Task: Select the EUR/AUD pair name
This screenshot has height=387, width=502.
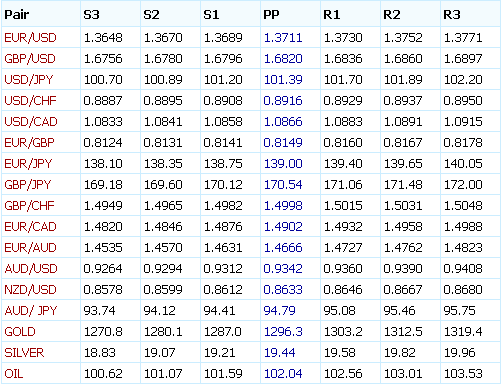Action: (30, 248)
